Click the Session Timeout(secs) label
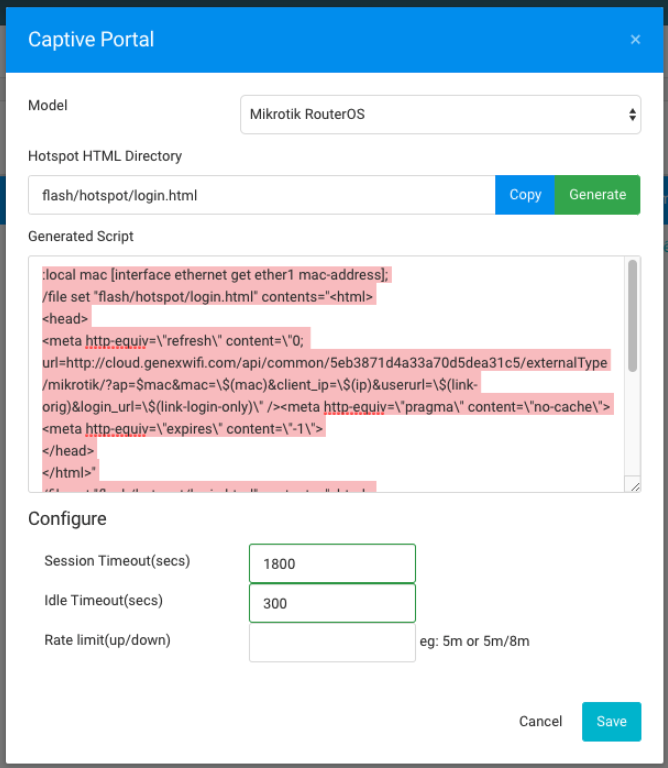 click(x=117, y=561)
